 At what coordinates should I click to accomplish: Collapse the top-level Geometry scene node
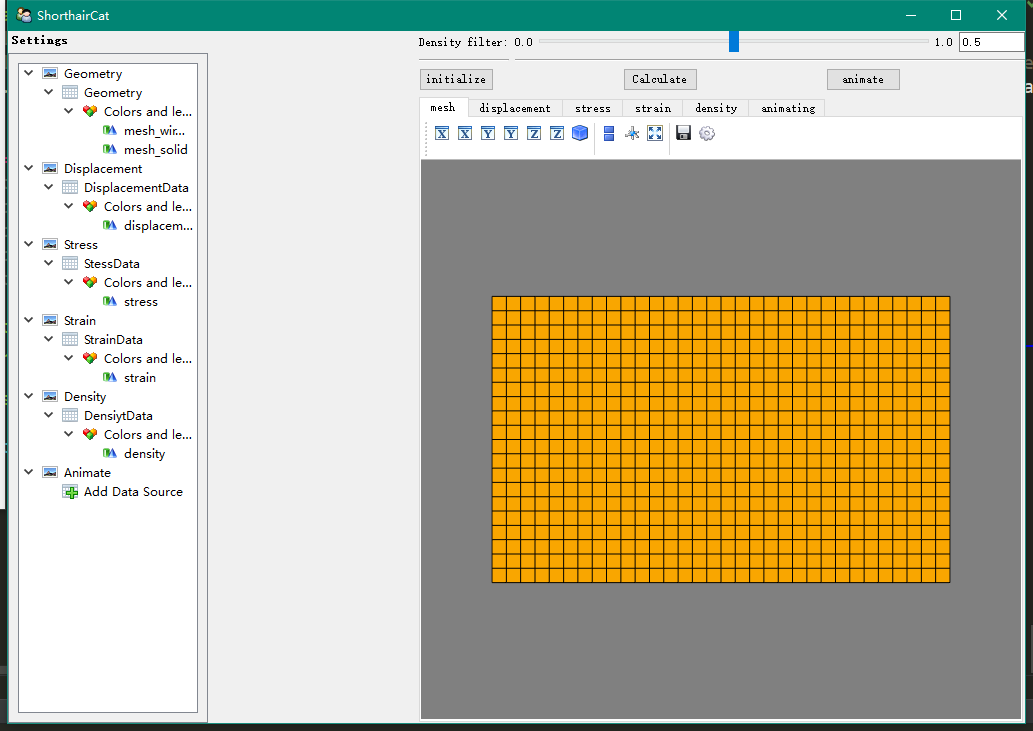coord(28,73)
